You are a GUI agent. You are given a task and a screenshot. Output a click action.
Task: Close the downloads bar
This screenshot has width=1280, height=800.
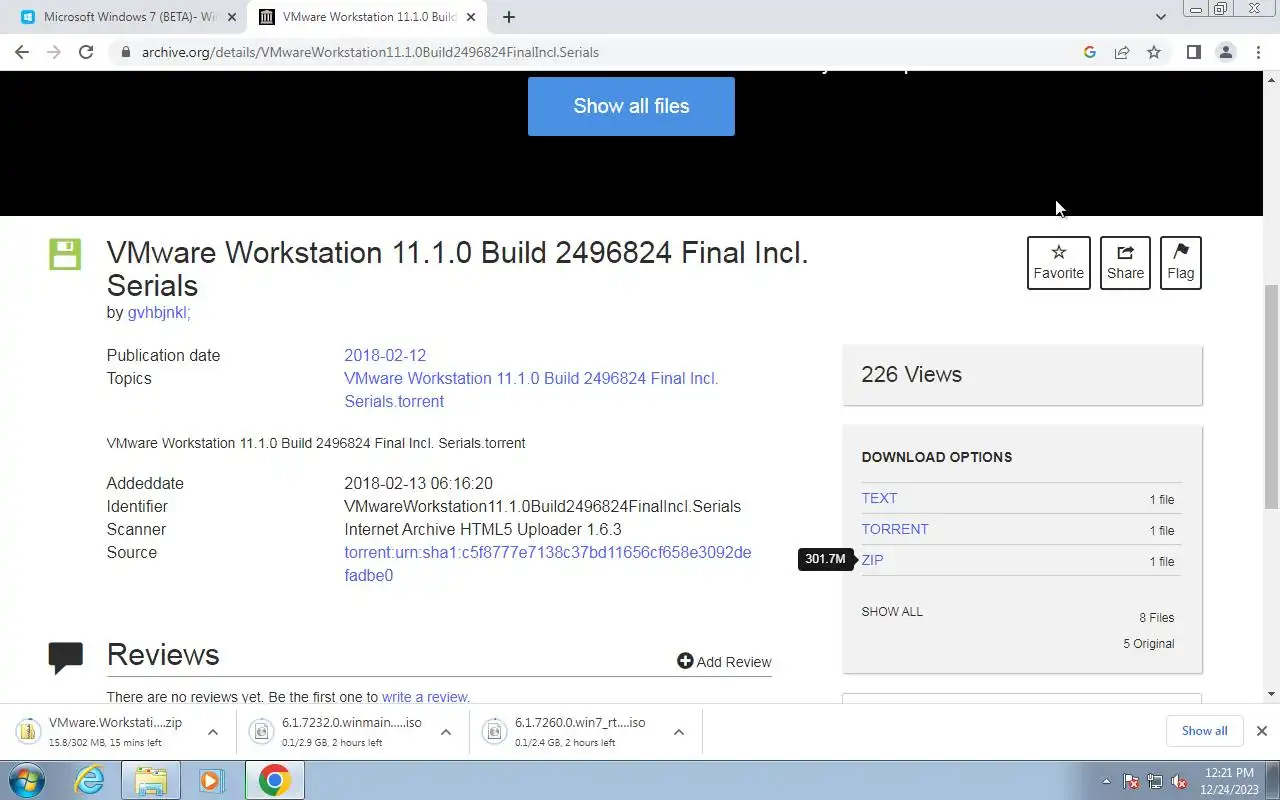pos(1261,731)
